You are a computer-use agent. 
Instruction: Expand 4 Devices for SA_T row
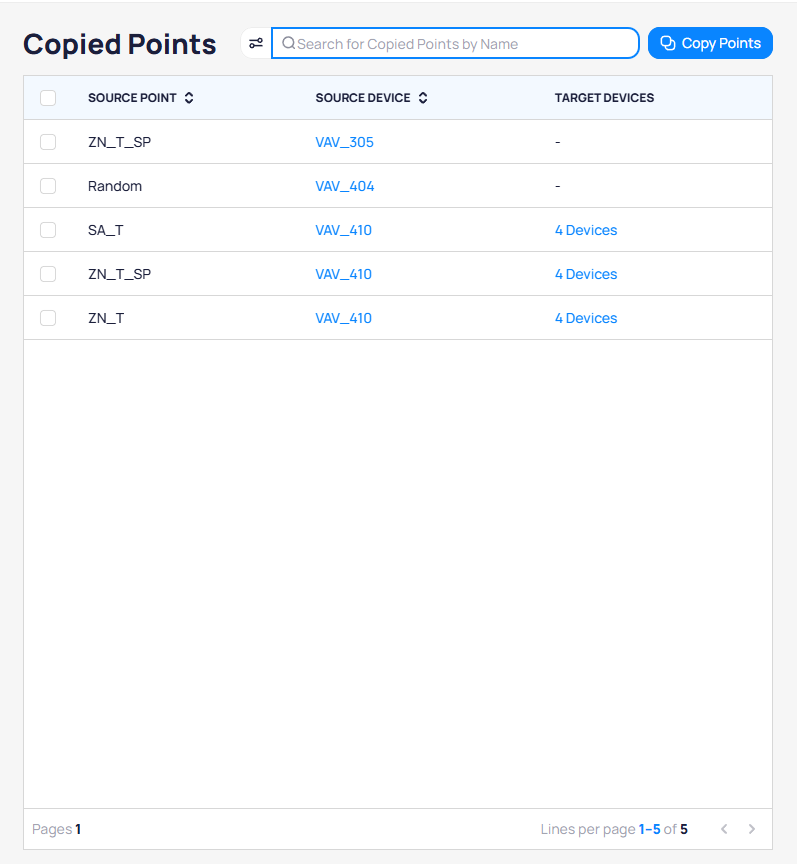point(586,230)
